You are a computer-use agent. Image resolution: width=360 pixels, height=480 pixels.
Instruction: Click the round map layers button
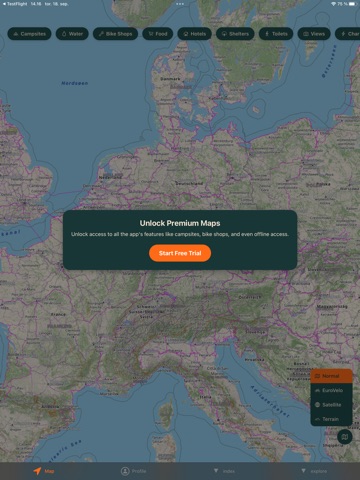[345, 436]
